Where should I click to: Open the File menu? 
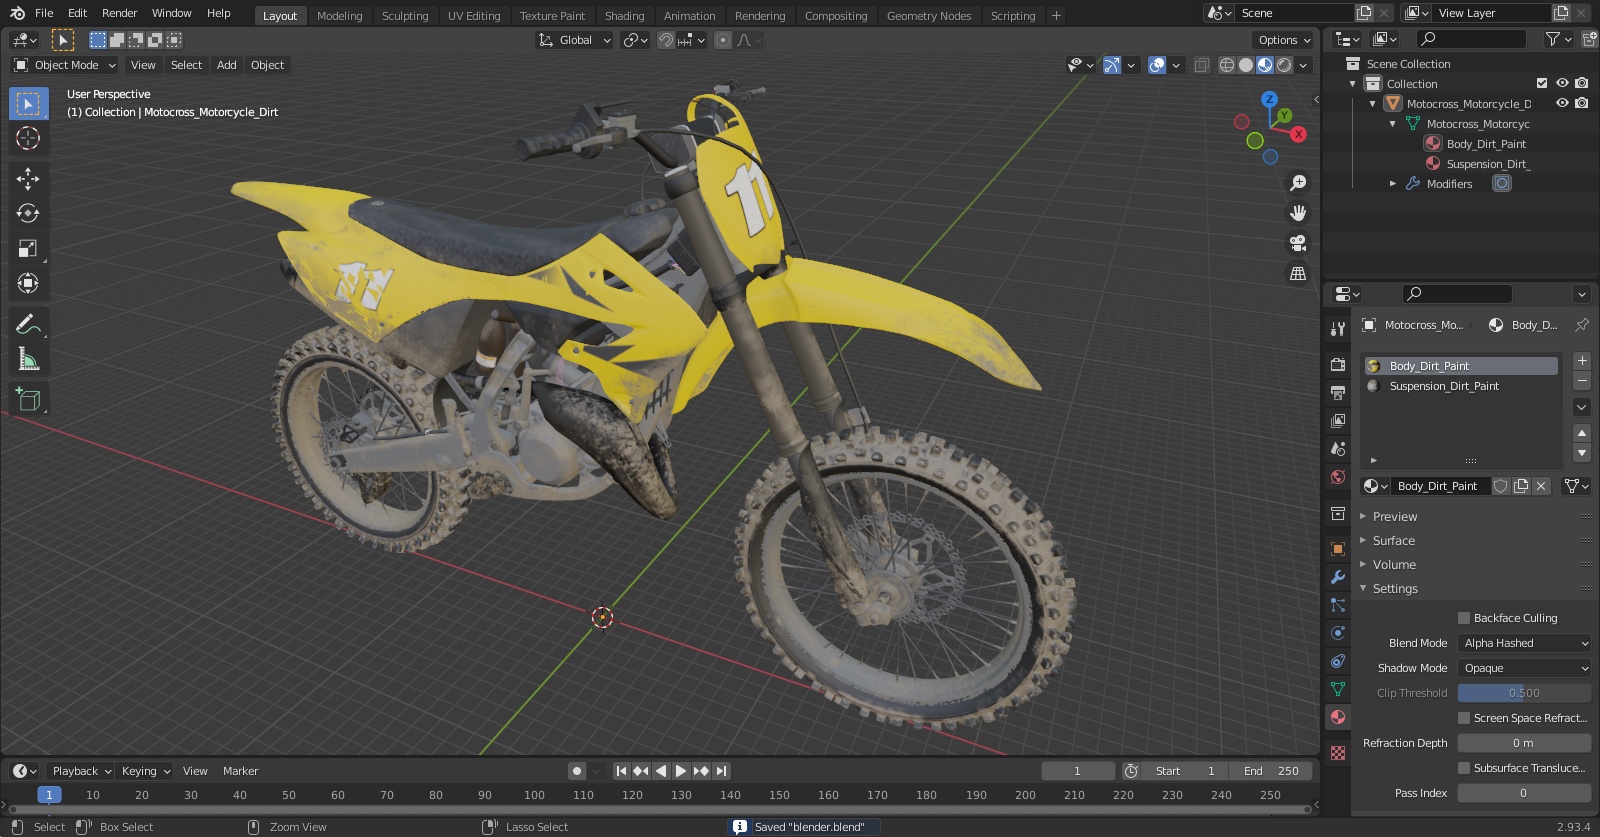(44, 13)
